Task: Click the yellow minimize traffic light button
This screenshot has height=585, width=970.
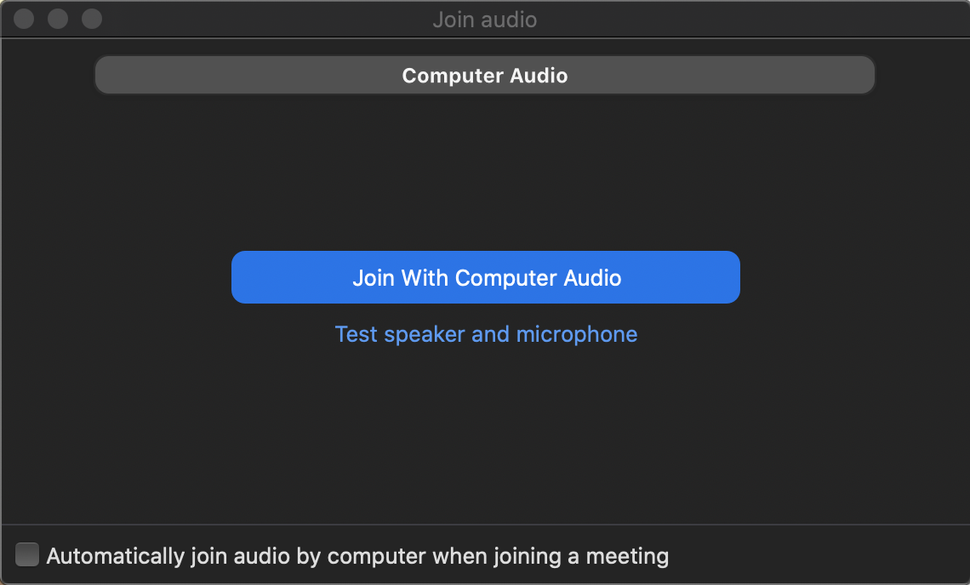Action: [56, 18]
